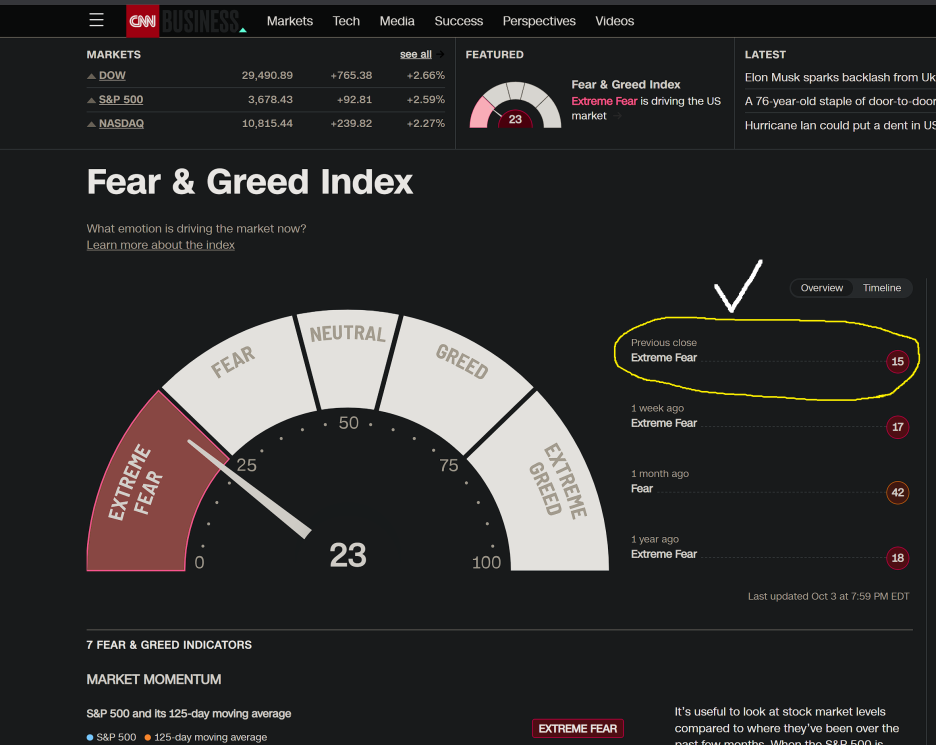
Task: Click the NASDAQ up-arrow indicator
Action: point(91,124)
